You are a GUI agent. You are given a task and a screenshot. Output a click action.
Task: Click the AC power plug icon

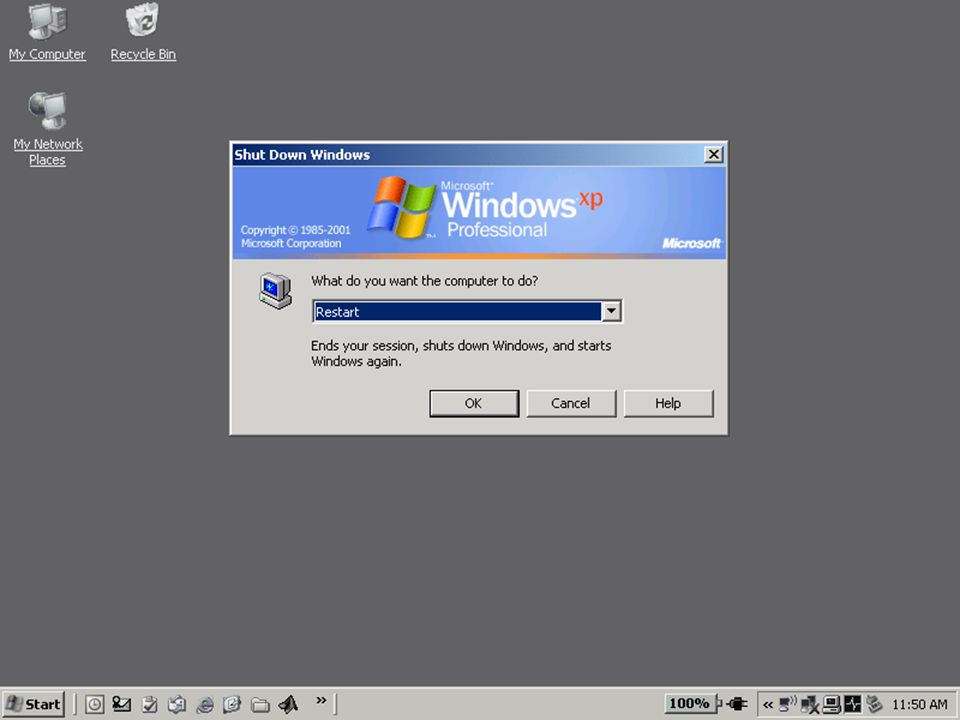[737, 704]
